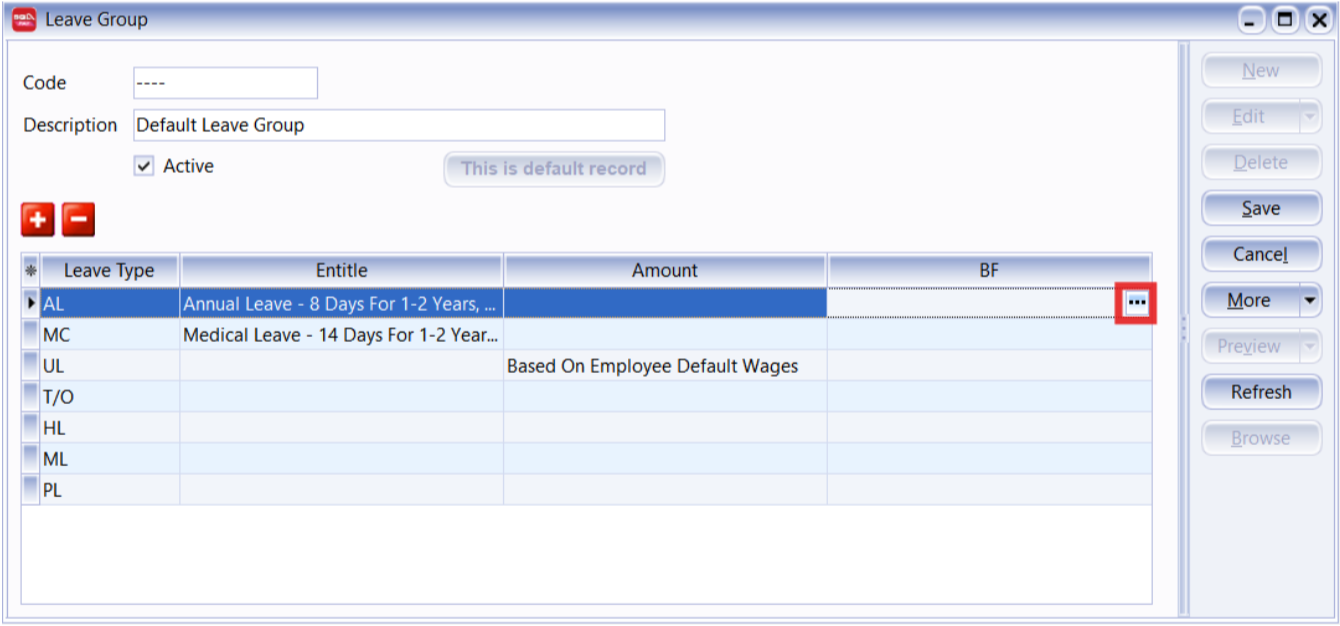Screen dimensions: 1340x626
Task: Add a leave row with red plus
Action: coord(38,219)
